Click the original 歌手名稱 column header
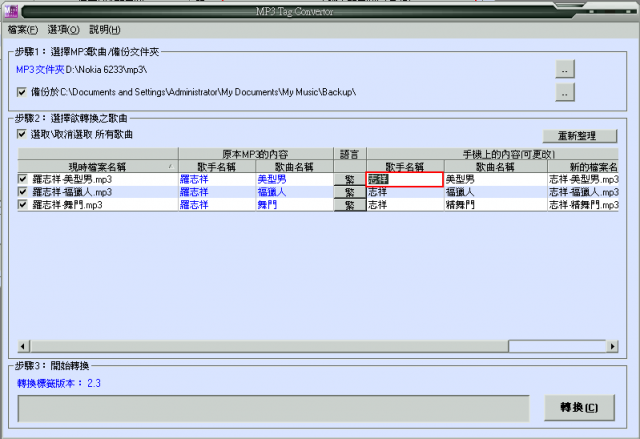Viewport: 640px width, 439px height. pos(217,166)
